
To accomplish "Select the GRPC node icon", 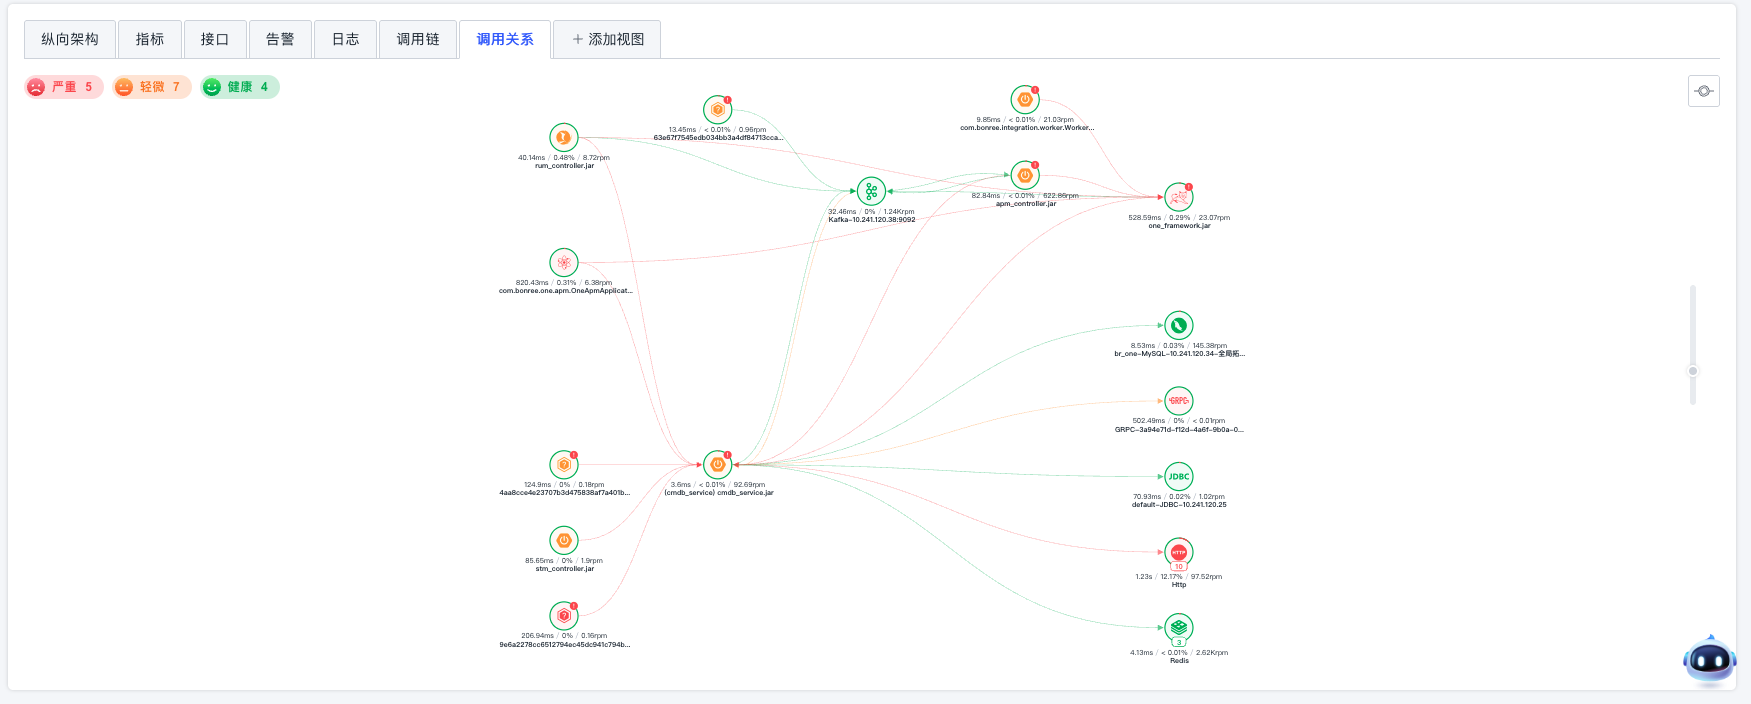I will [1179, 401].
